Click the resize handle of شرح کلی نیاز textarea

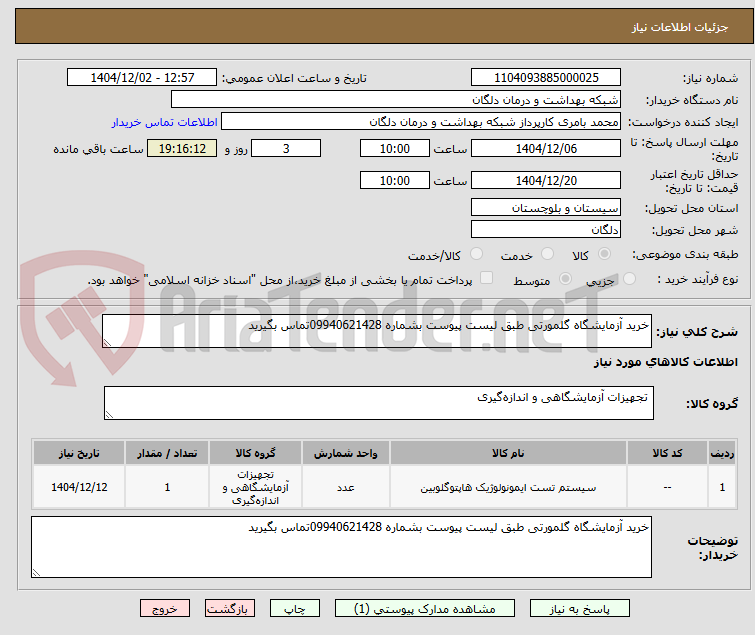(x=107, y=342)
